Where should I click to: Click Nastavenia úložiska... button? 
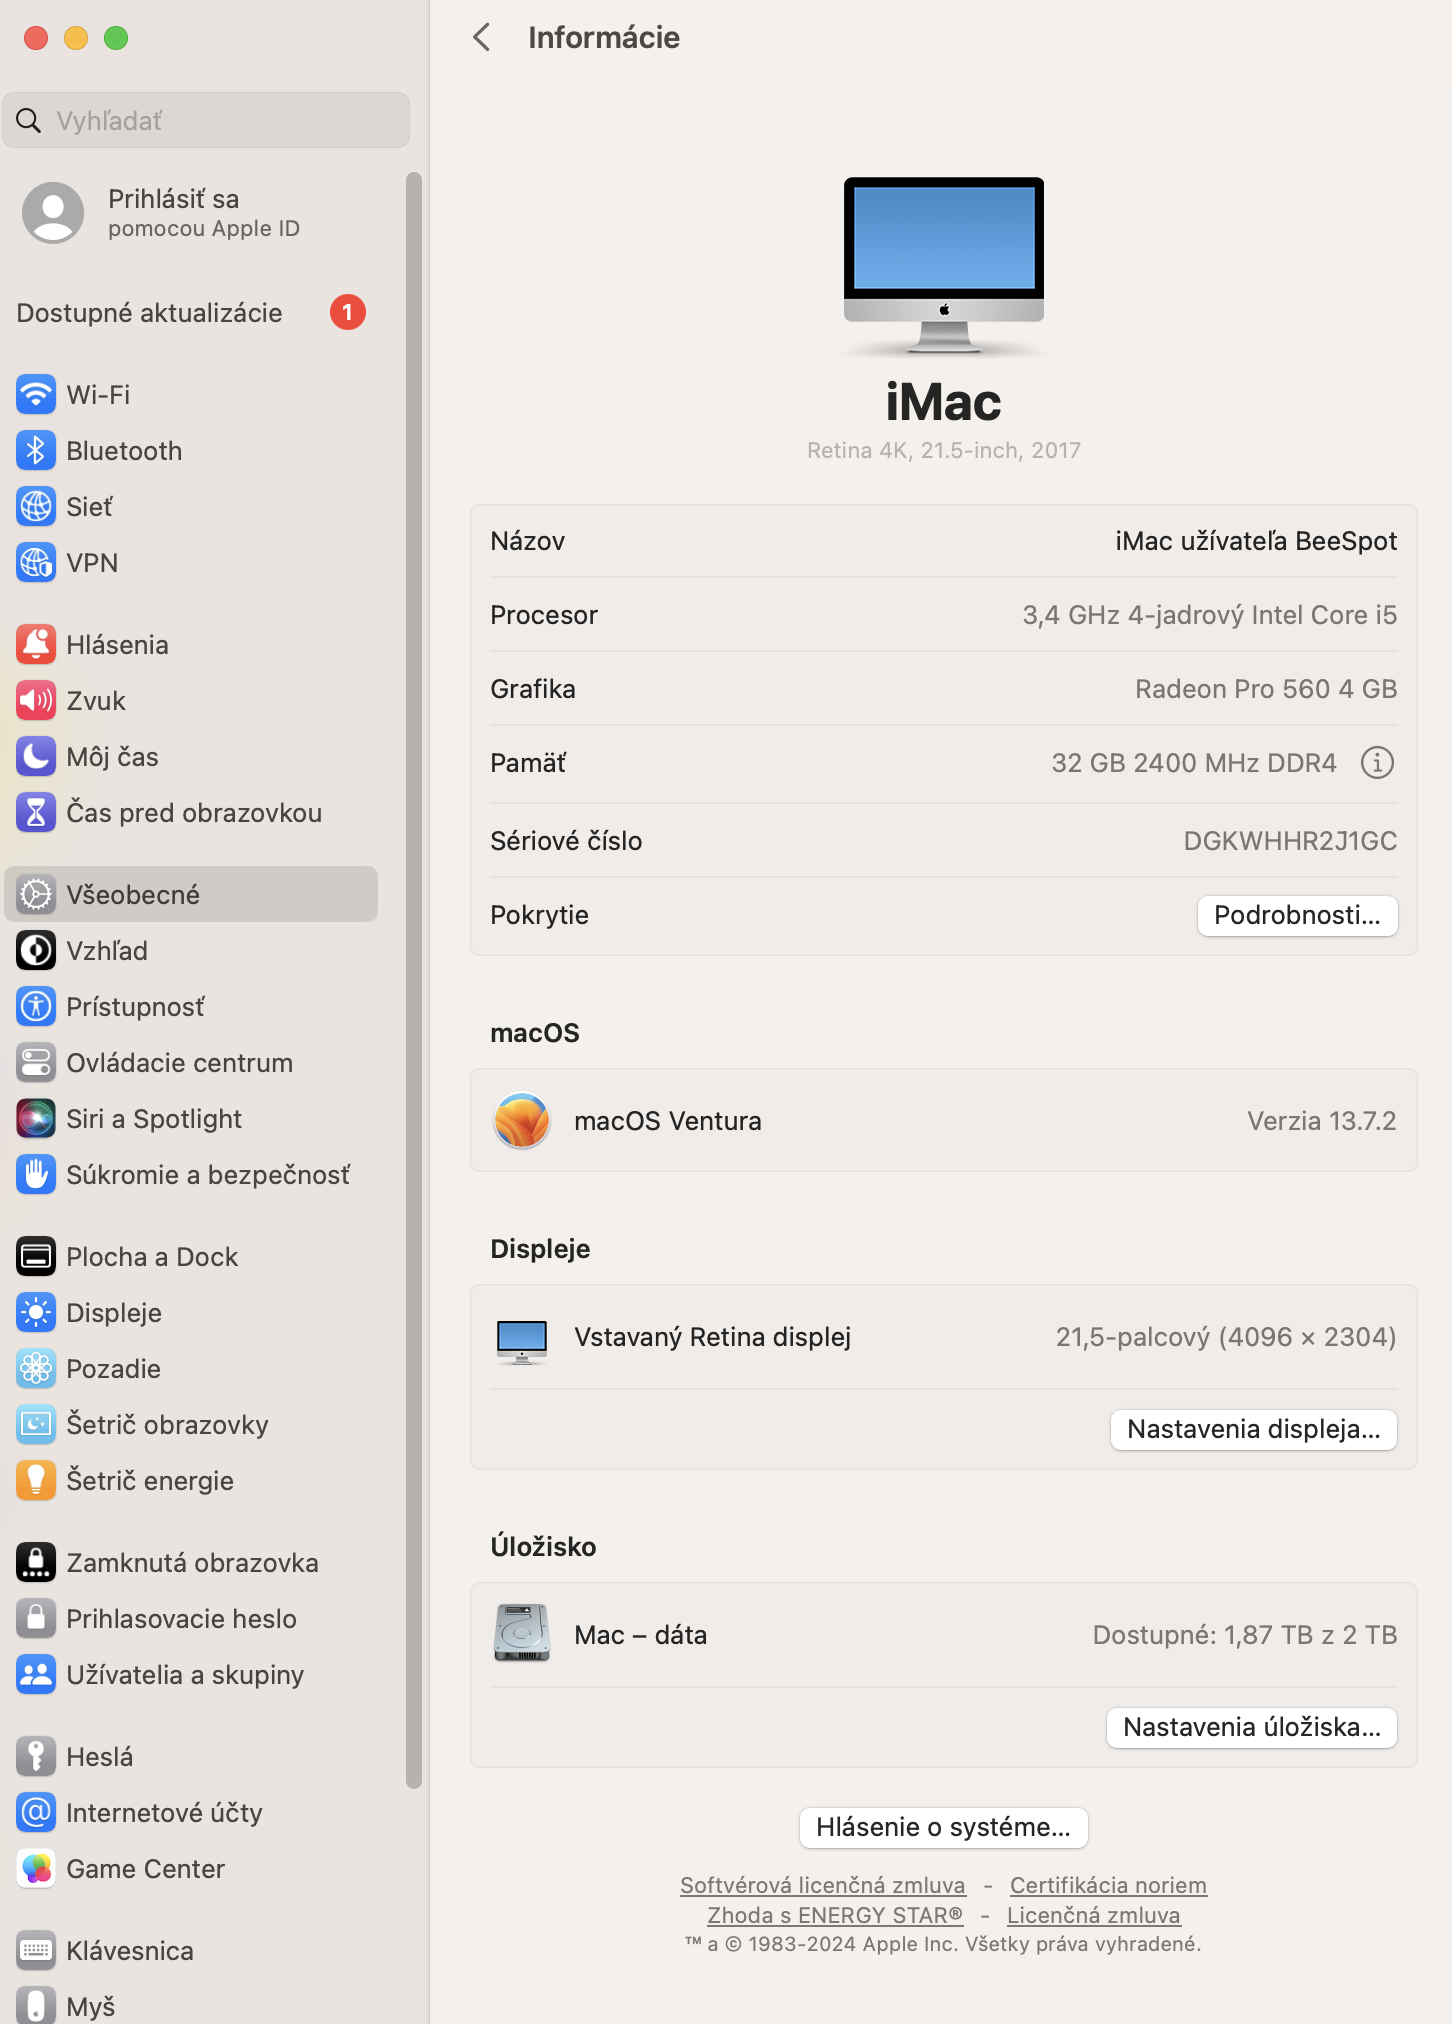coord(1251,1727)
